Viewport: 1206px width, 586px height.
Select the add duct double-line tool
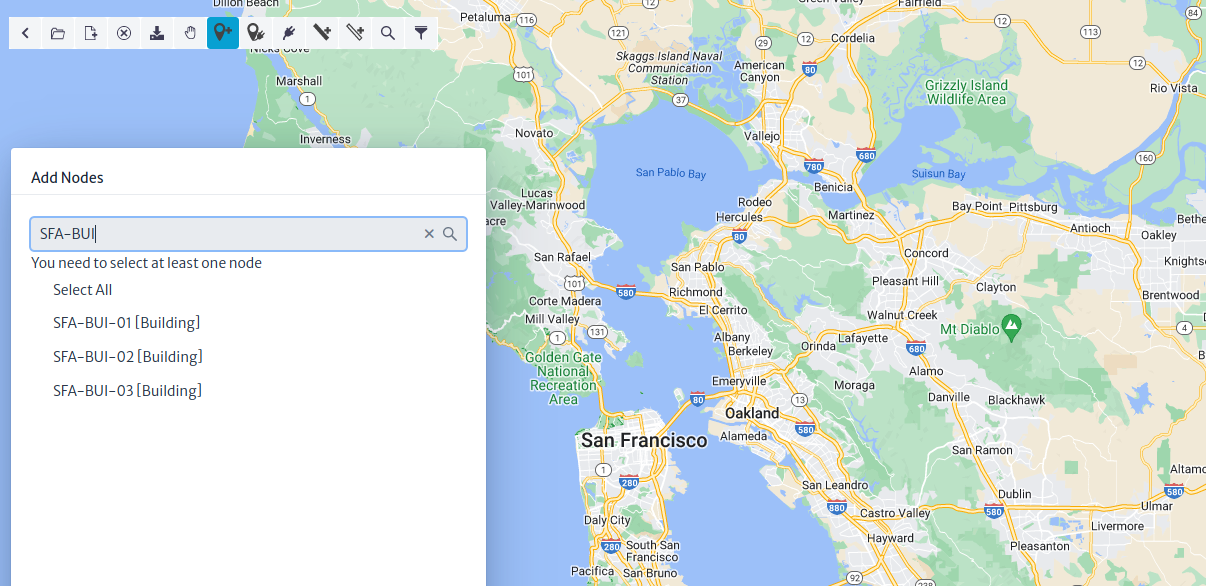(354, 33)
